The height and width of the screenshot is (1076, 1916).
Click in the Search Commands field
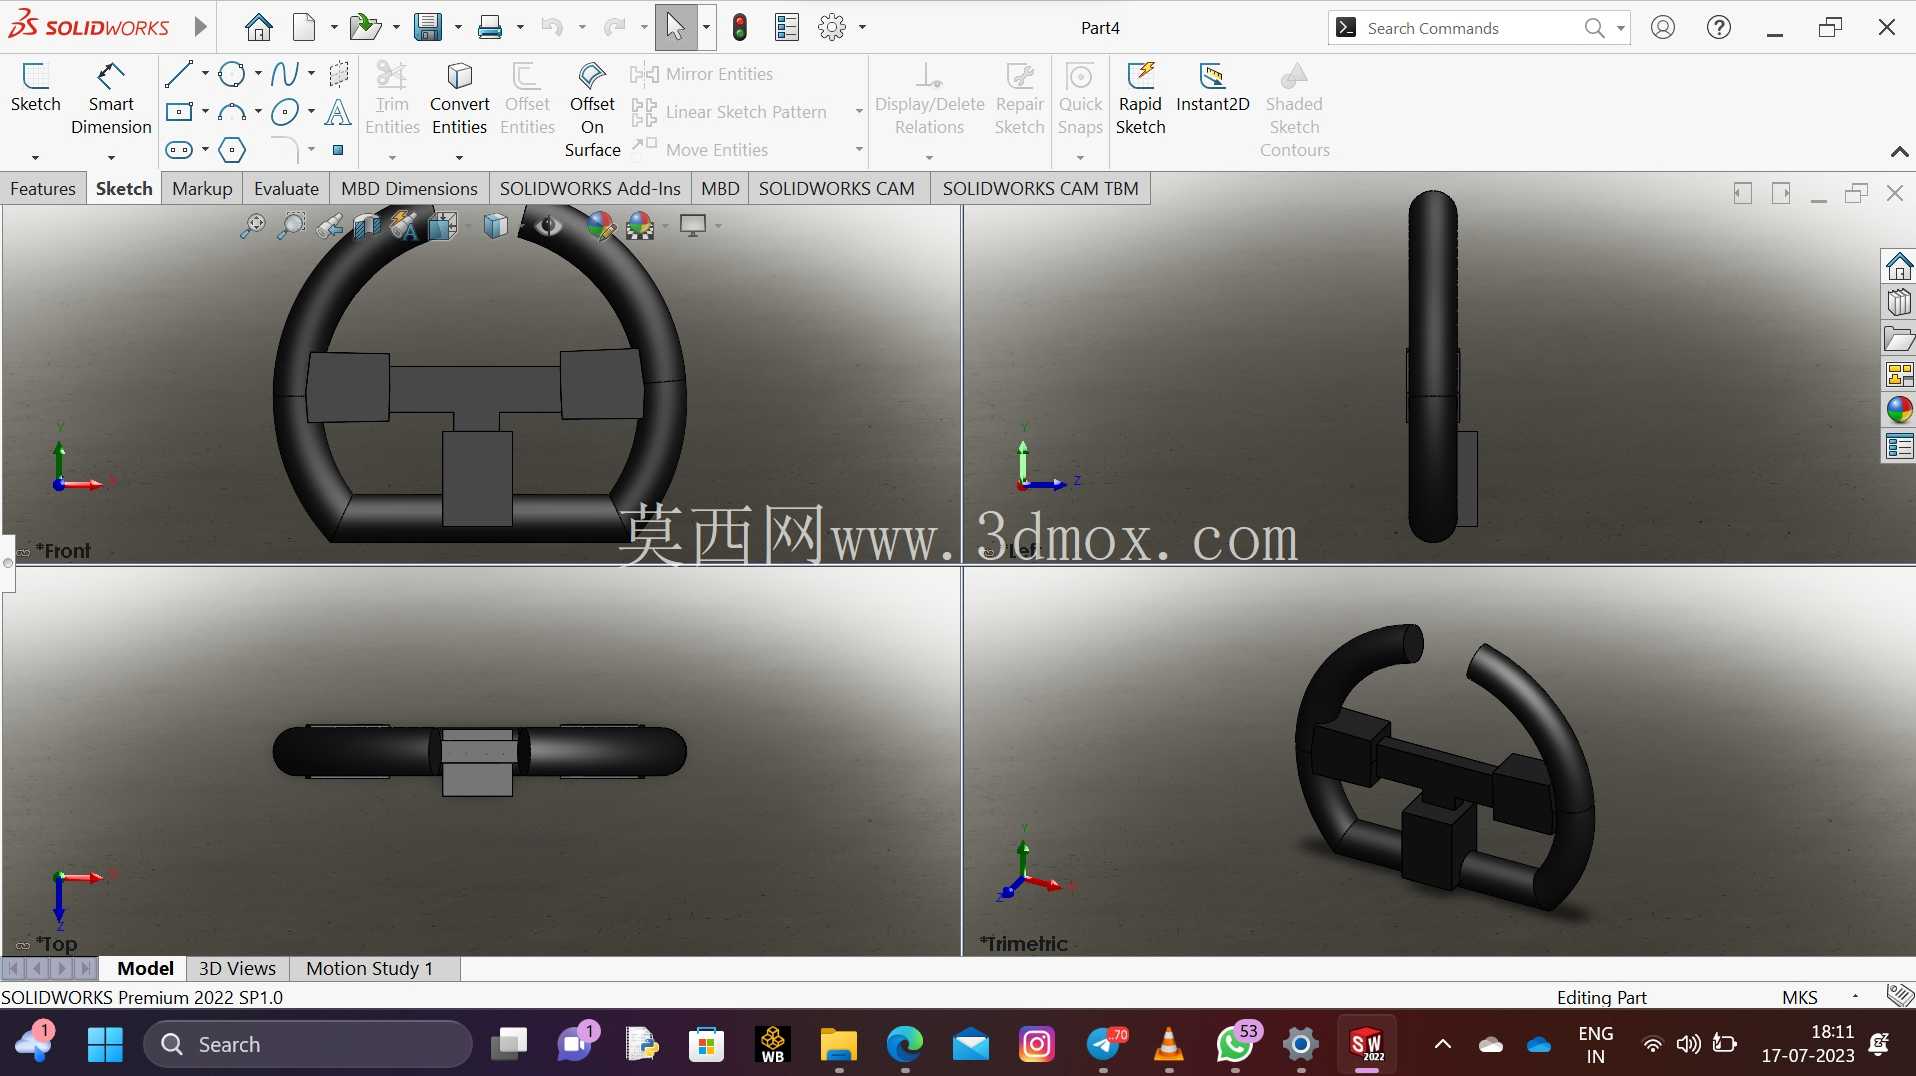1470,28
